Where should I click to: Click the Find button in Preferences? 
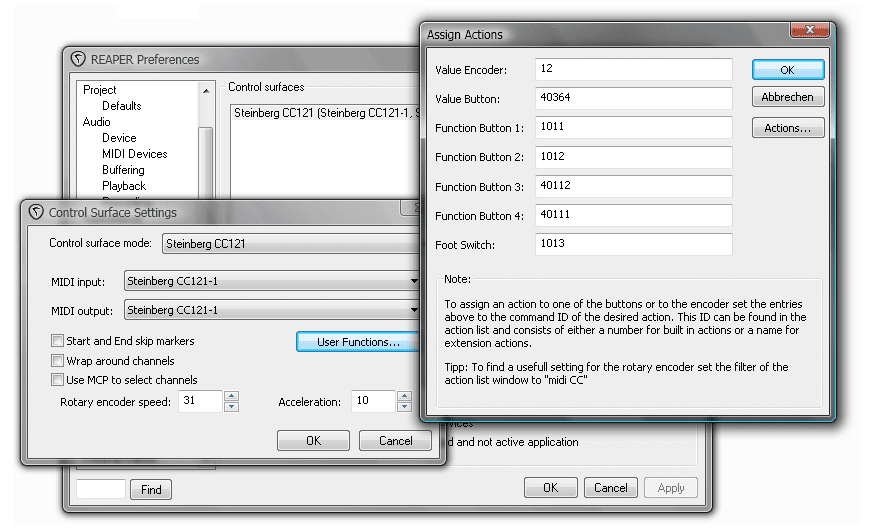click(151, 489)
